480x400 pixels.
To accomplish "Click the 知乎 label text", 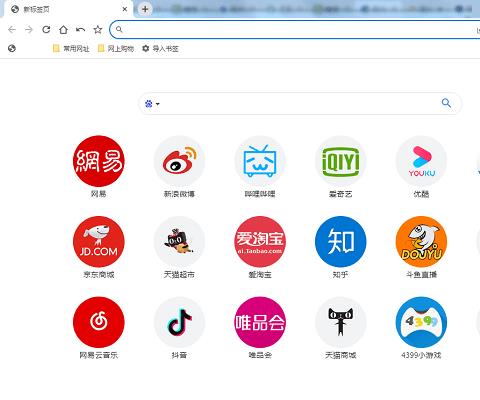I will point(341,274).
